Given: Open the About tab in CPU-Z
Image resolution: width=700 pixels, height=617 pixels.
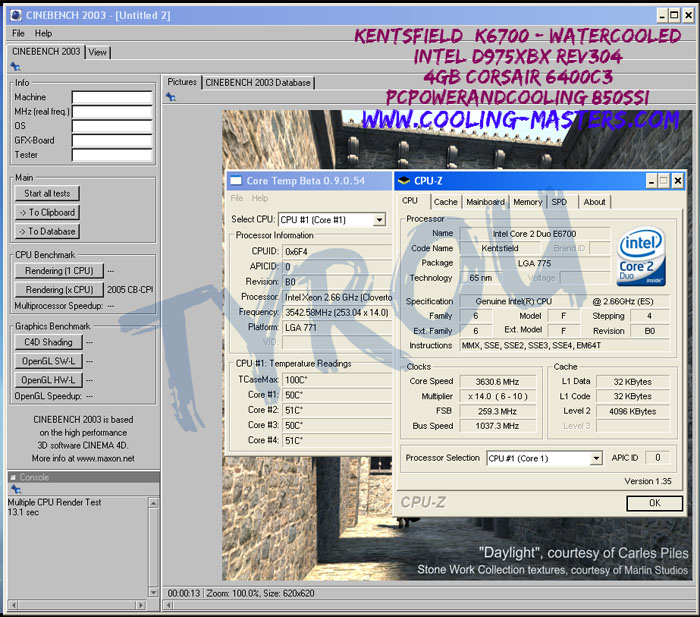Looking at the screenshot, I should pos(595,202).
